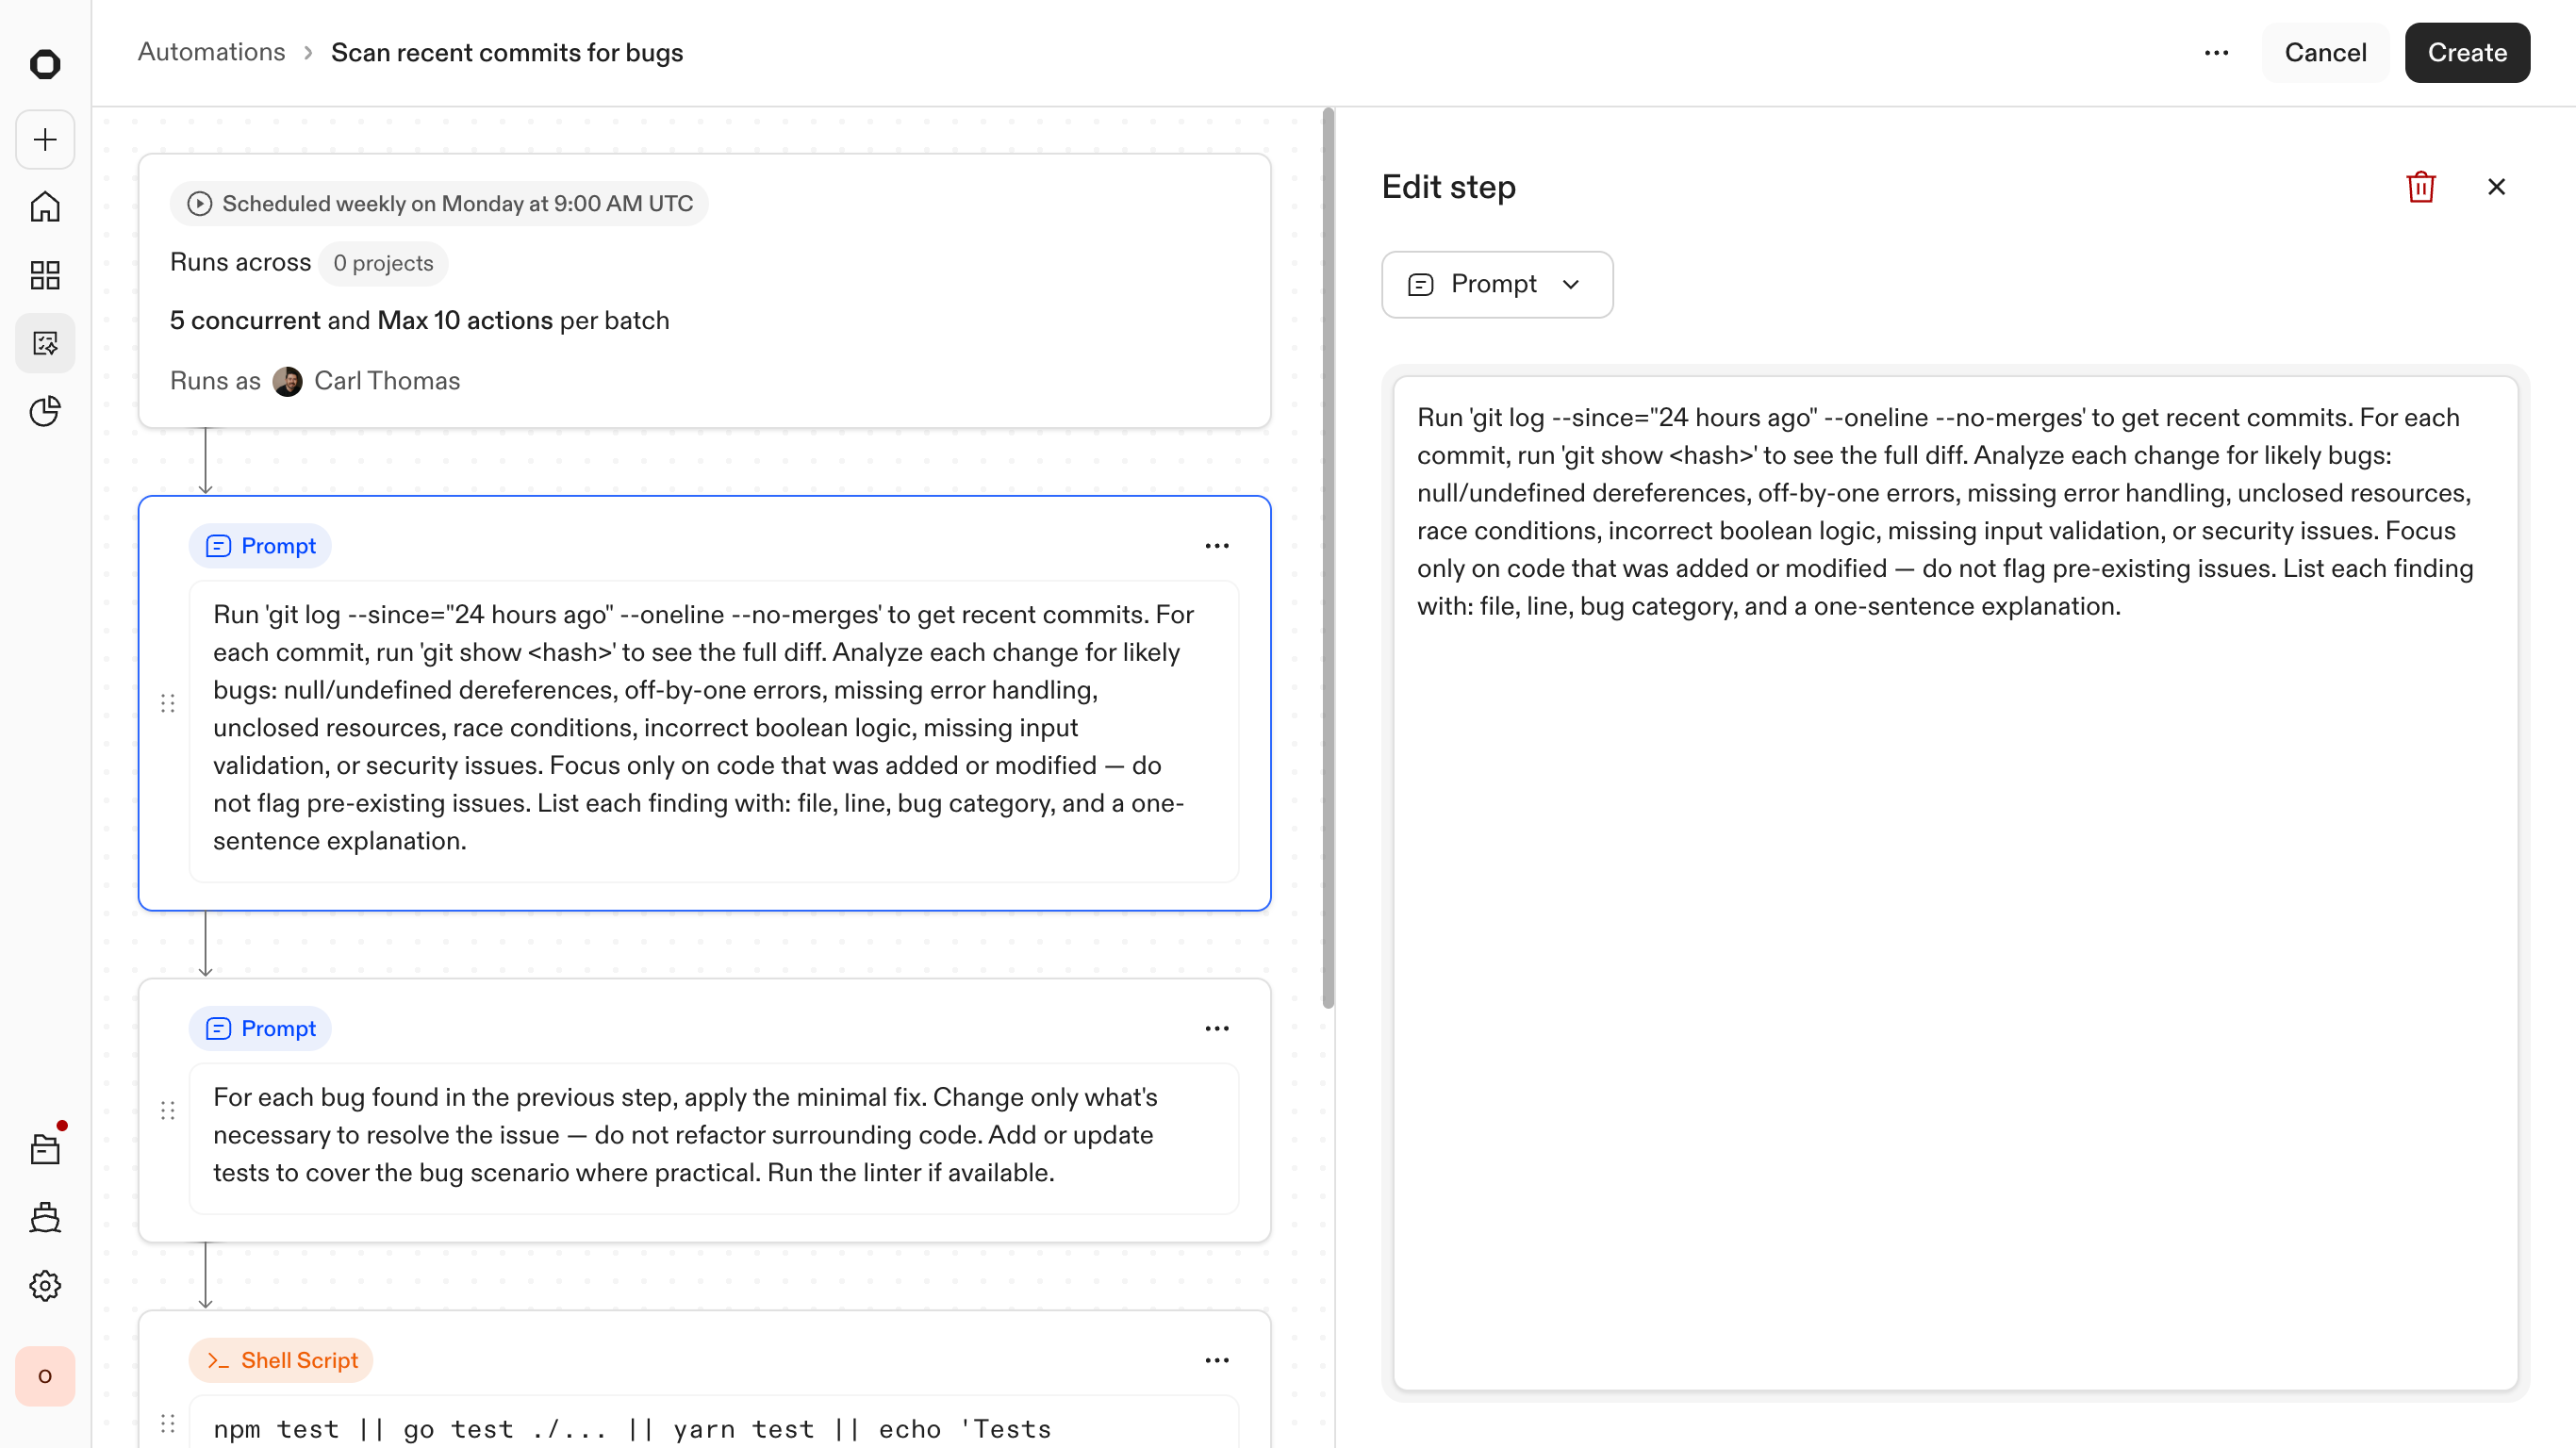Image resolution: width=2576 pixels, height=1448 pixels.
Task: Click the vertical scrollbar of workflow canvas
Action: point(1328,560)
